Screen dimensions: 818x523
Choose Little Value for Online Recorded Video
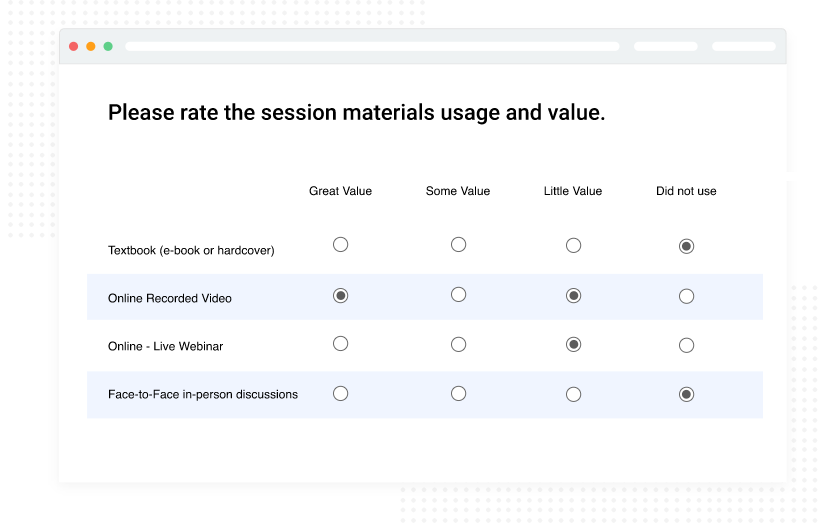tap(573, 296)
